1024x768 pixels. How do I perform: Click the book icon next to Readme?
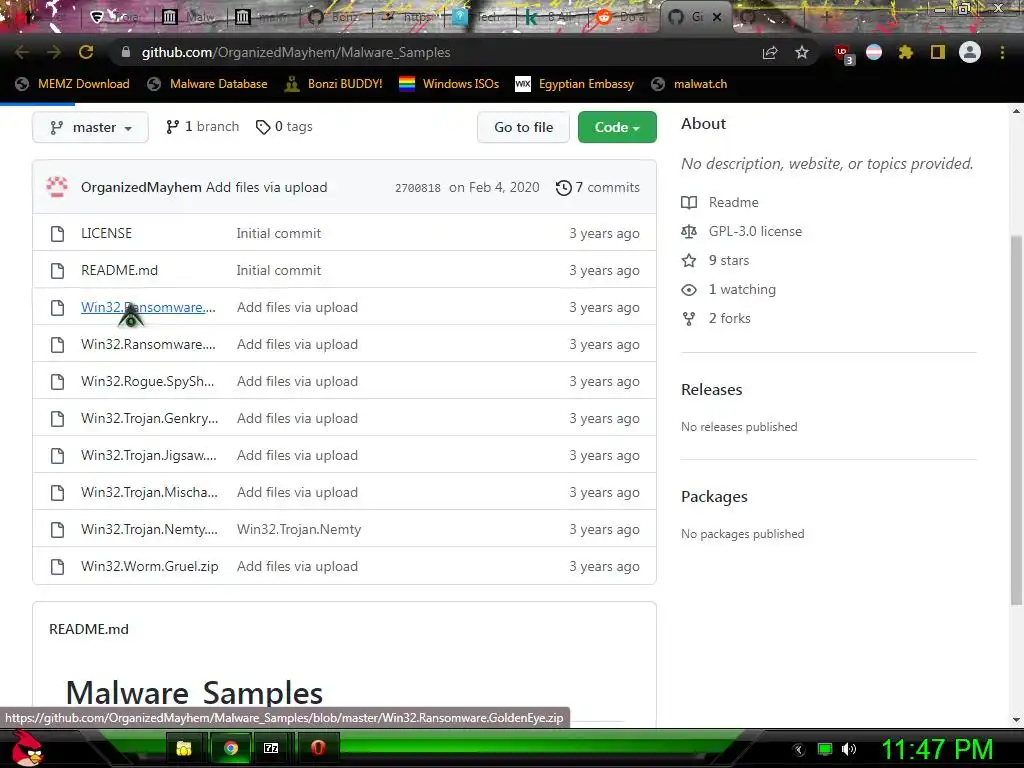coord(689,202)
